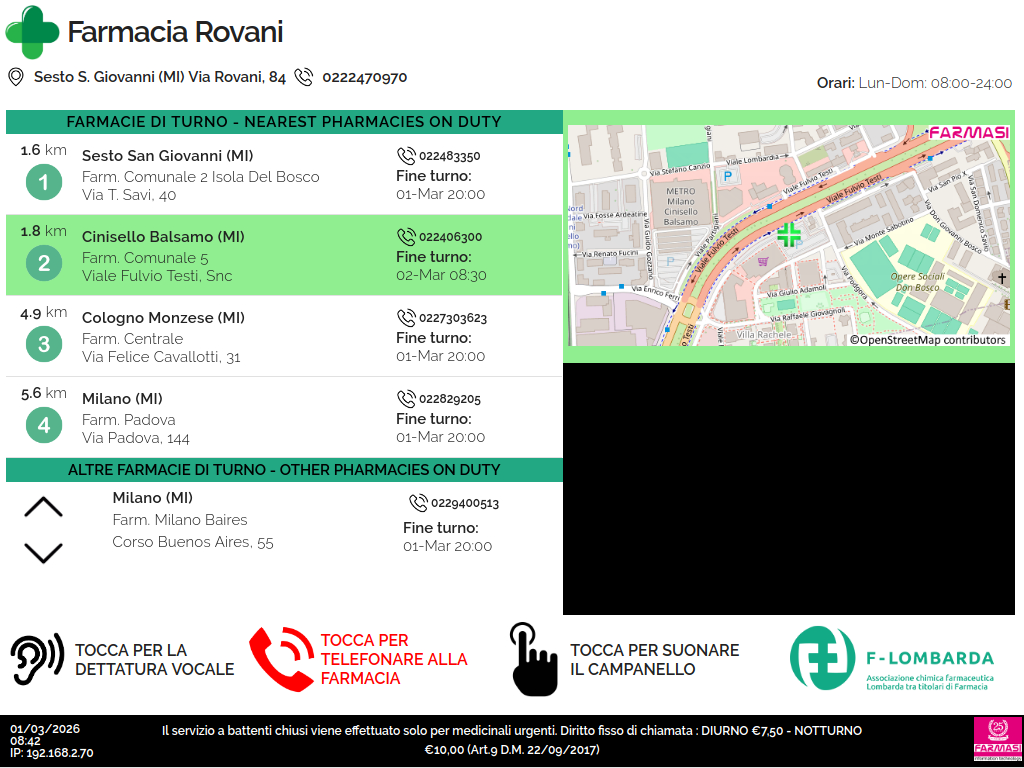Tap the ear icon for voice dictation
This screenshot has height=768, width=1024.
[37, 659]
